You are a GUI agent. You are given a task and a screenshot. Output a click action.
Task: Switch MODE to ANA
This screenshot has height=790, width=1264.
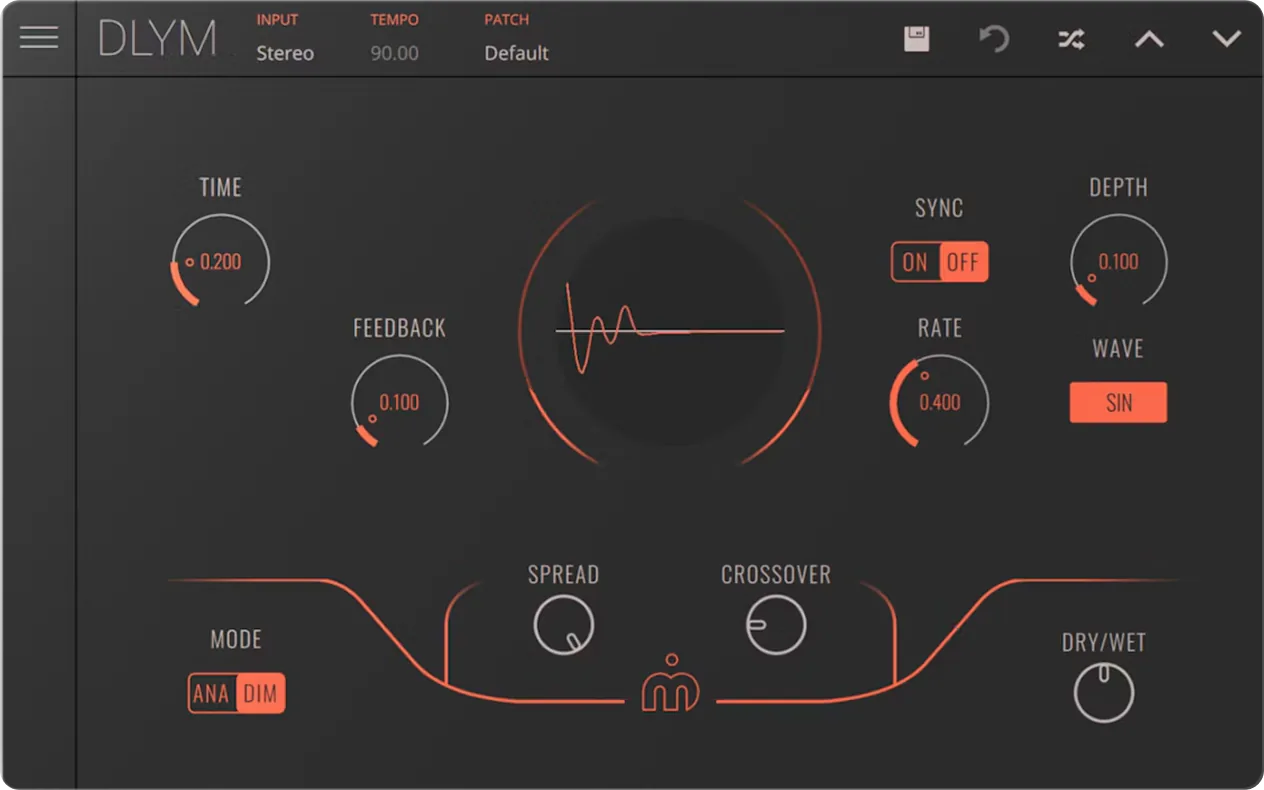tap(212, 693)
